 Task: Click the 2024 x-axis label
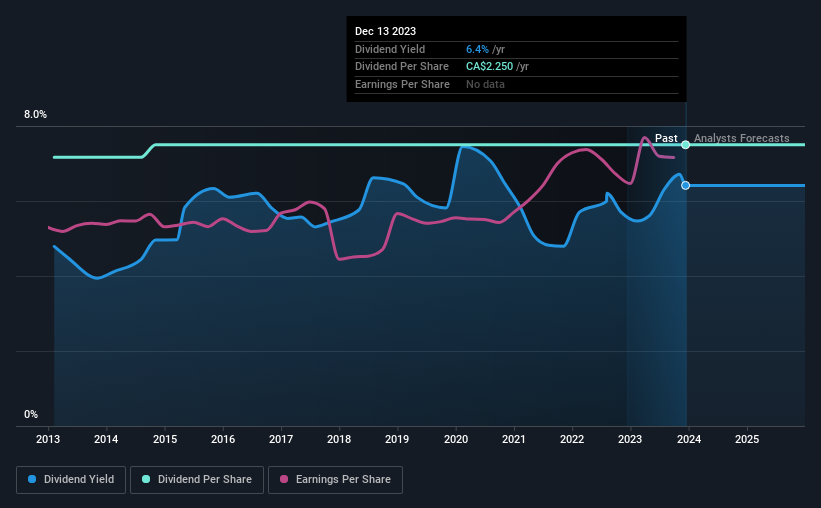pyautogui.click(x=689, y=439)
